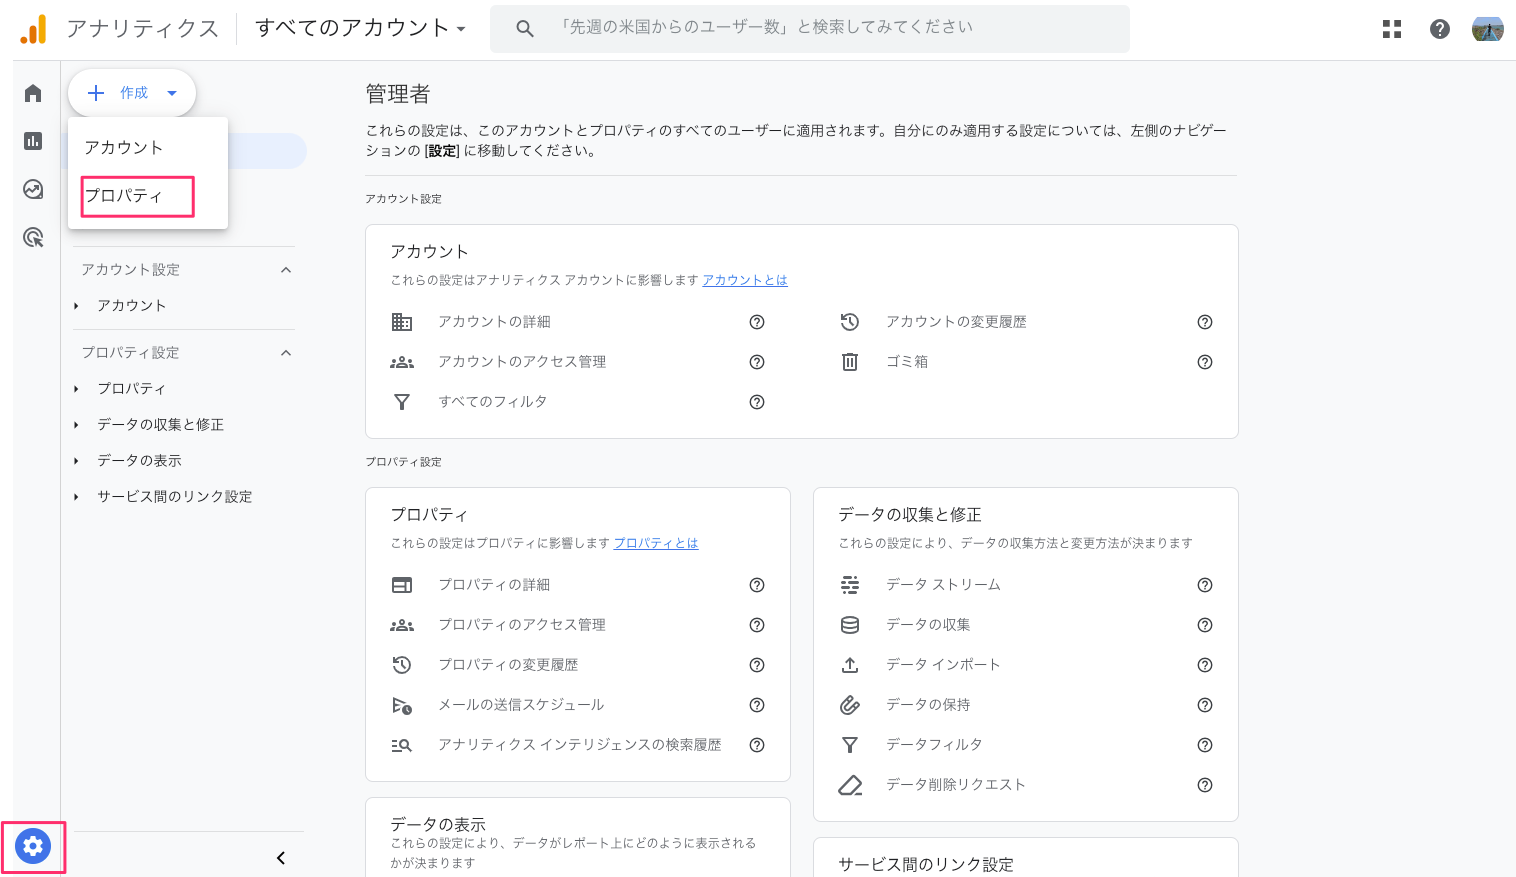Select アカウント from the create menu
This screenshot has width=1516, height=877.
[x=124, y=148]
